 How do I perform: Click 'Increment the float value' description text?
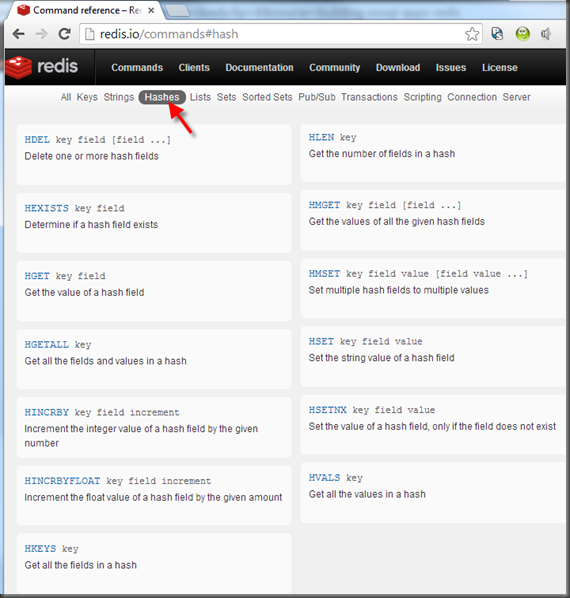pyautogui.click(x=153, y=498)
